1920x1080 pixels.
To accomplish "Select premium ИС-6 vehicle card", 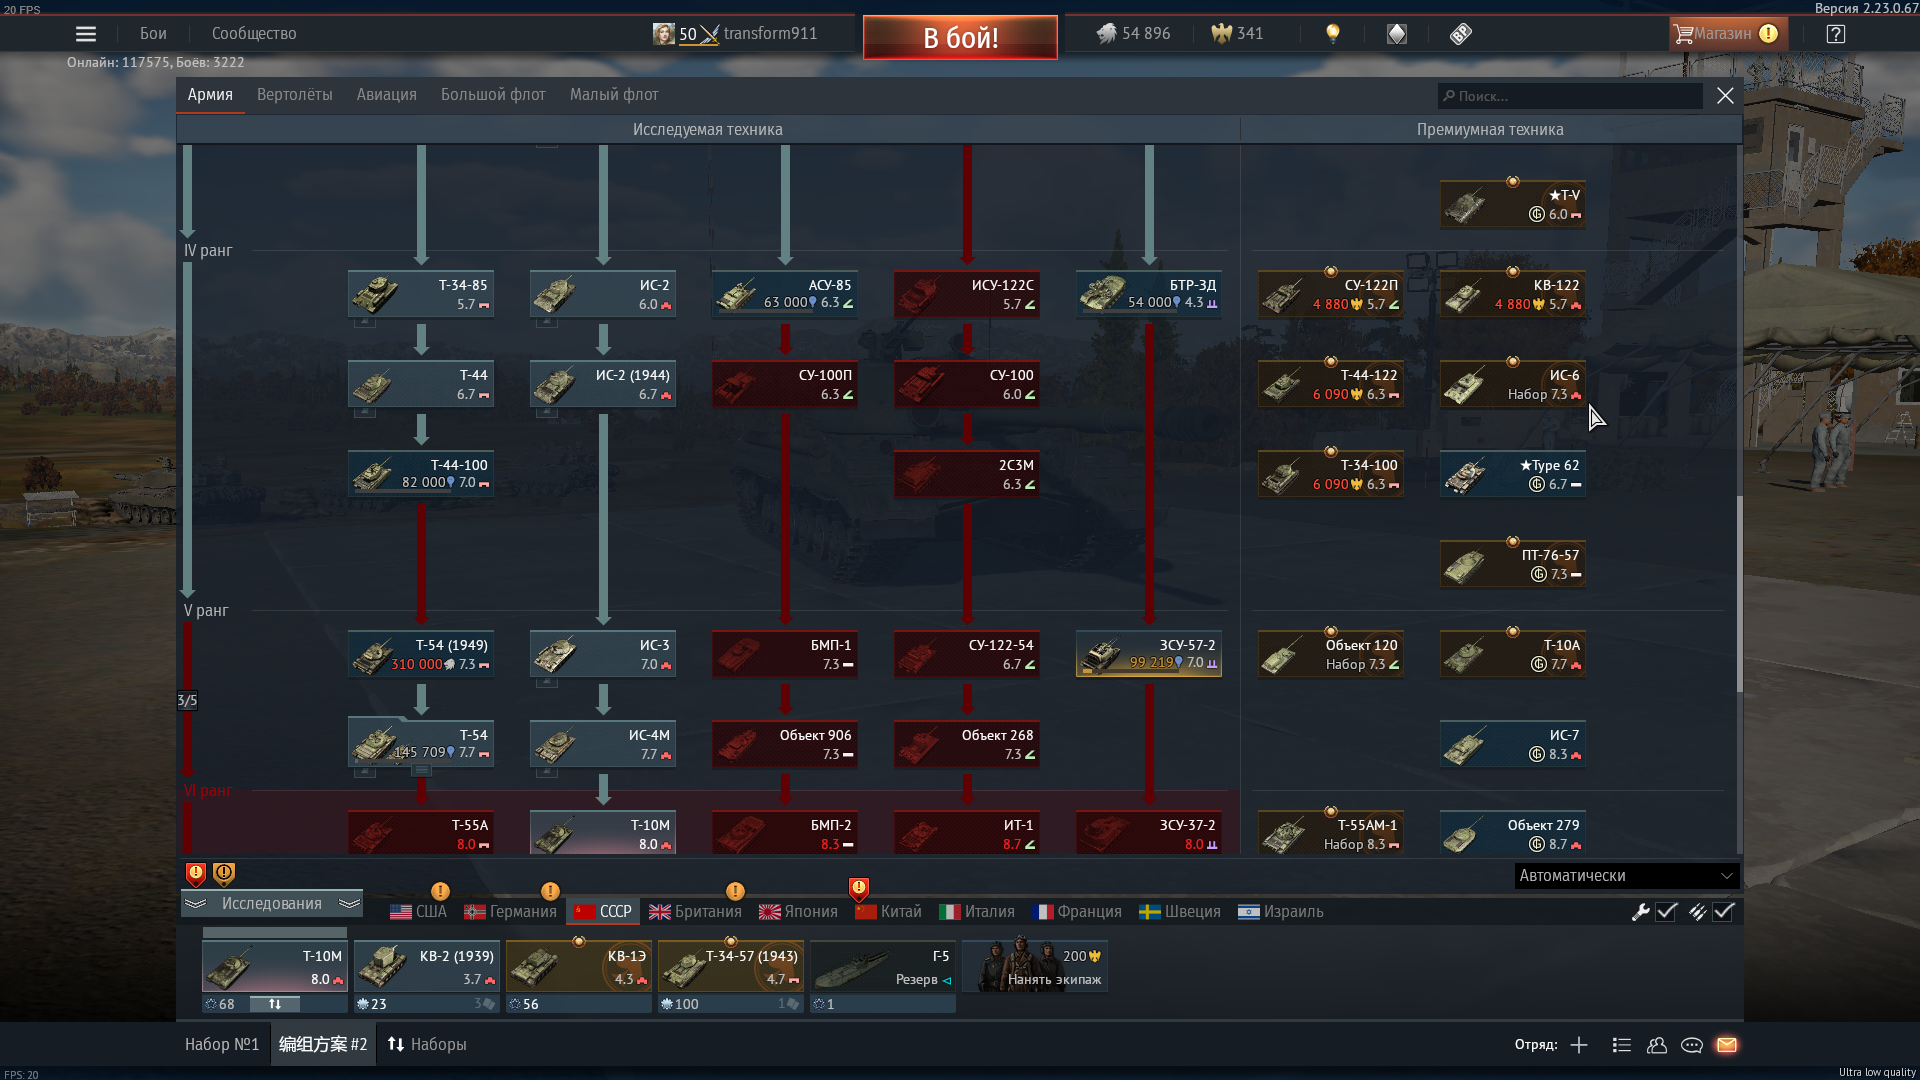I will pyautogui.click(x=1513, y=384).
